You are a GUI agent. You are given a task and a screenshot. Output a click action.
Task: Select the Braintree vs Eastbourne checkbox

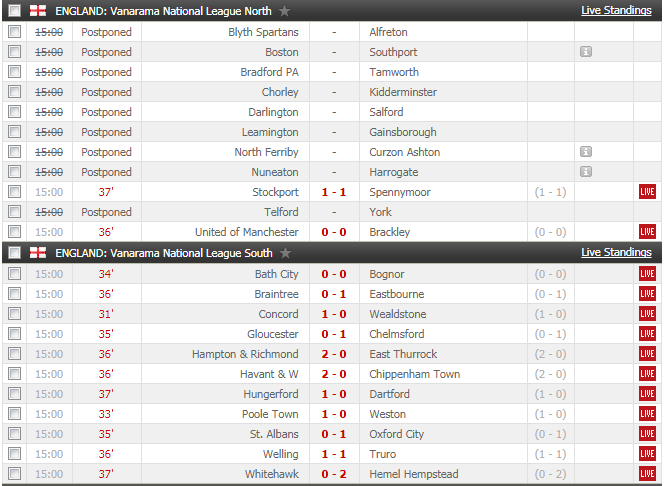pyautogui.click(x=14, y=294)
